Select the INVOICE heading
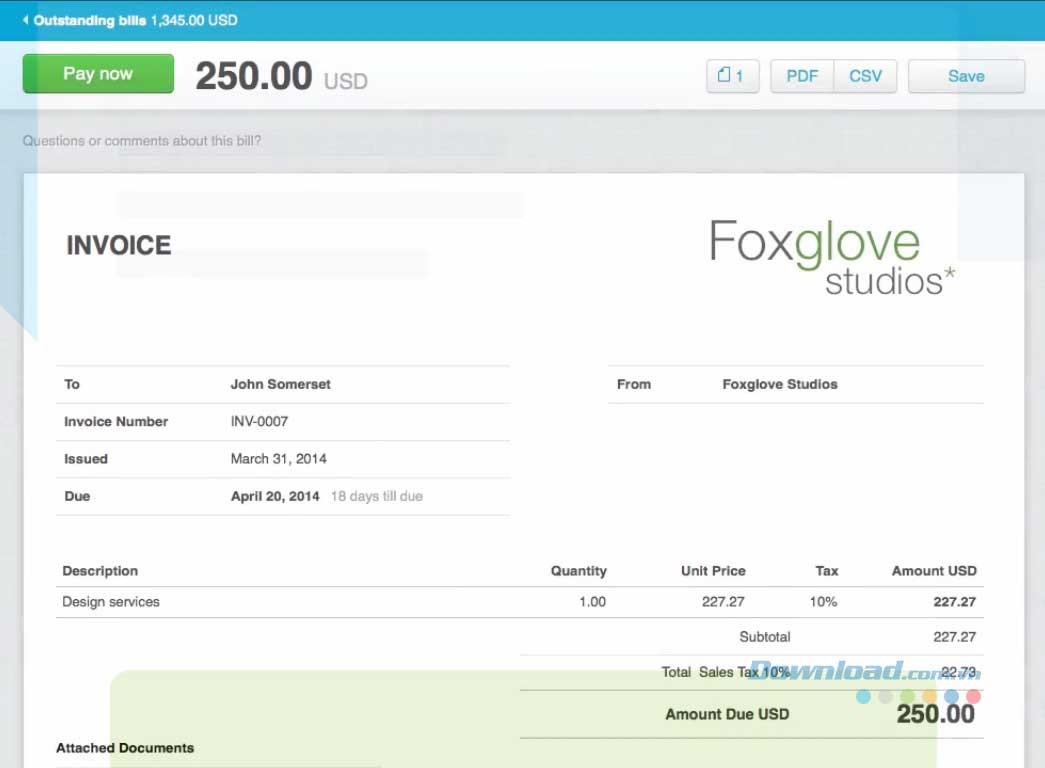1045x768 pixels. click(x=118, y=245)
